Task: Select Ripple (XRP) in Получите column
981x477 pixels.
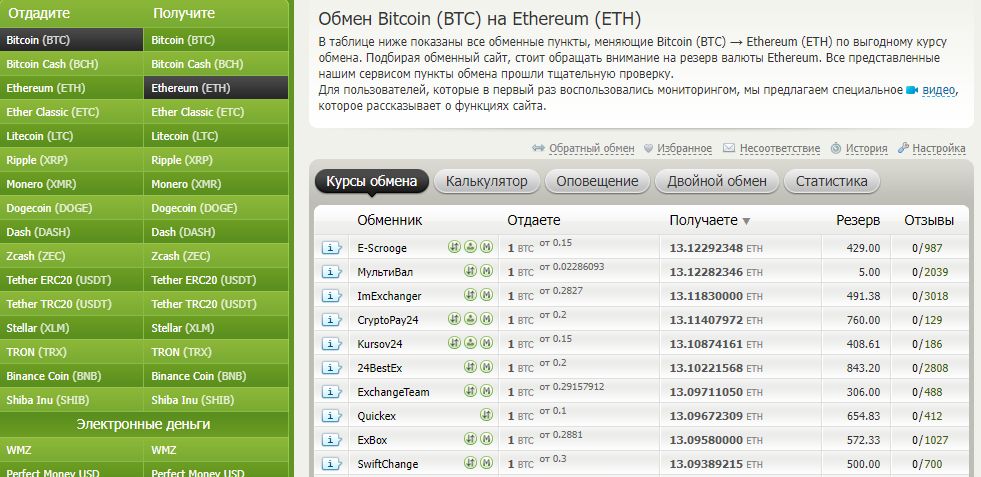Action: coord(216,160)
